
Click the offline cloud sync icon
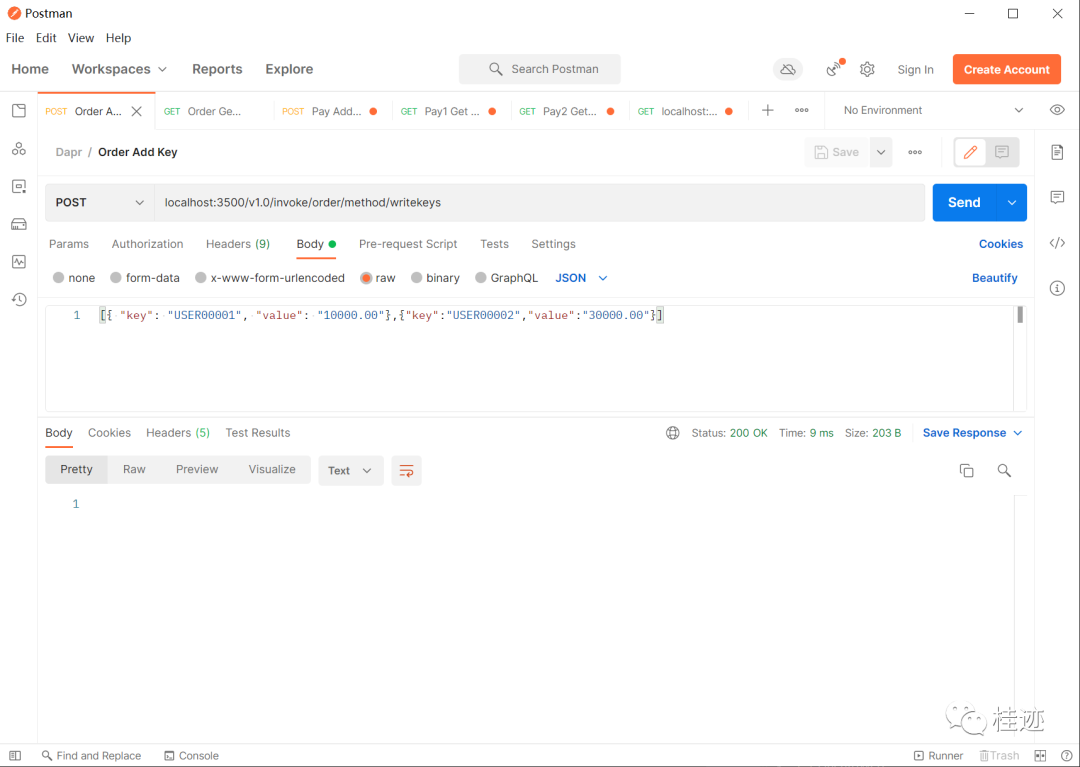pos(788,70)
